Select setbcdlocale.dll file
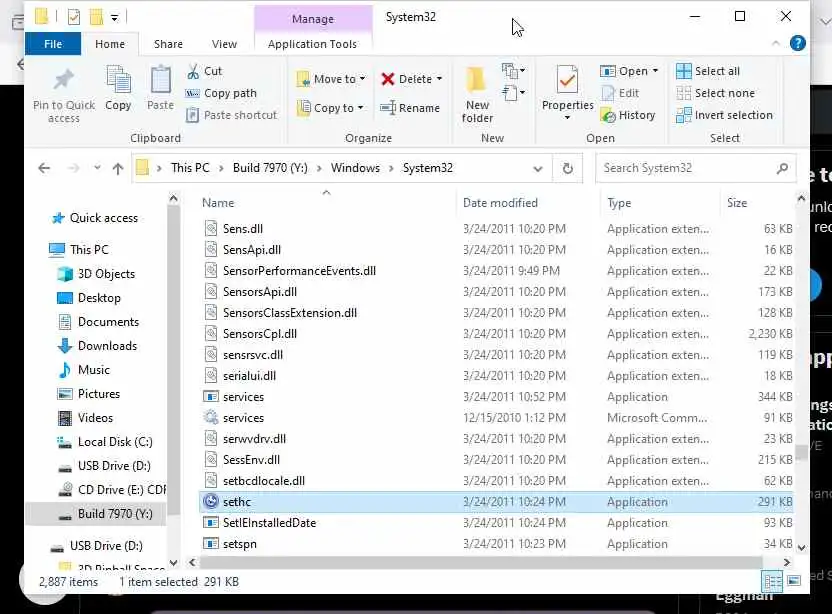 click(496, 481)
